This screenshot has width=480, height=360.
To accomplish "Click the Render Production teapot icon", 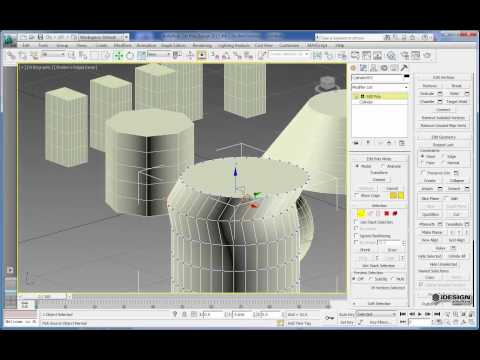I will tap(427, 55).
